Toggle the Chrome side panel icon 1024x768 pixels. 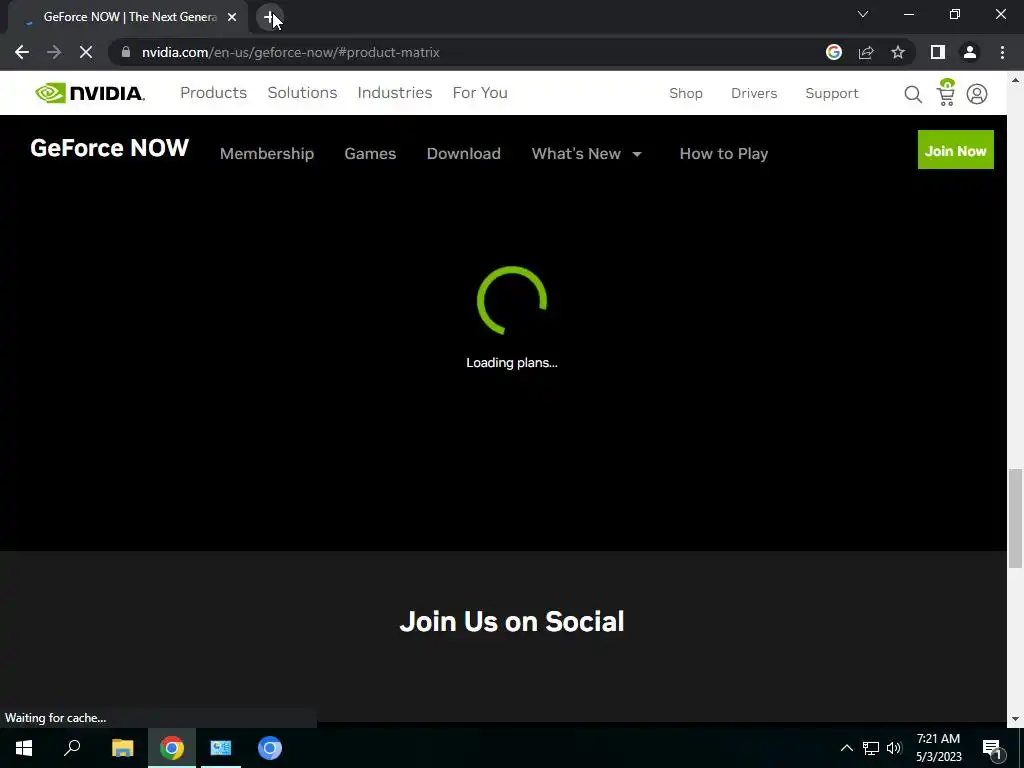[x=938, y=52]
